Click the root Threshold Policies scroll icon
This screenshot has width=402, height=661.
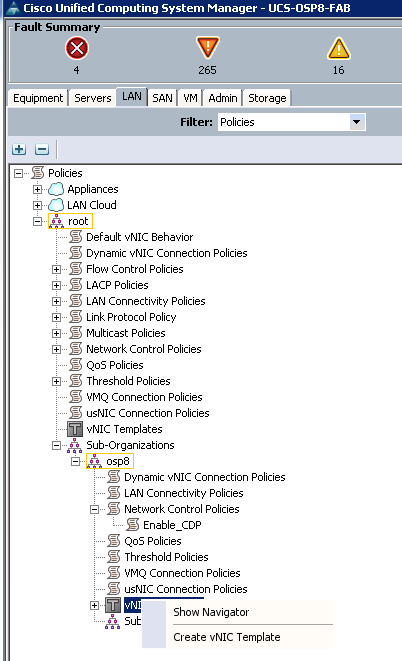click(75, 381)
